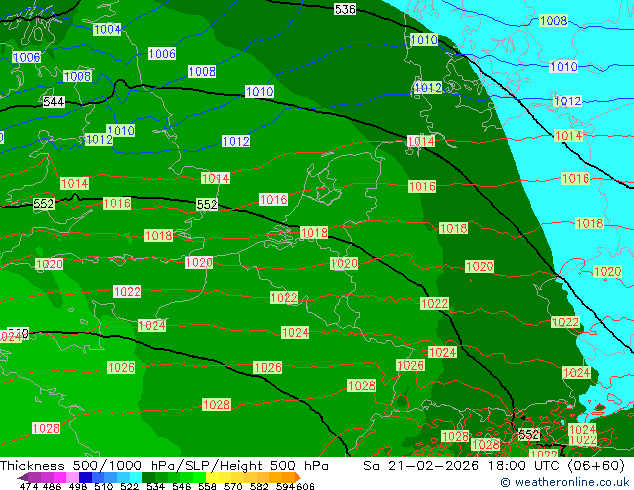Click legend value '486'

[52, 486]
